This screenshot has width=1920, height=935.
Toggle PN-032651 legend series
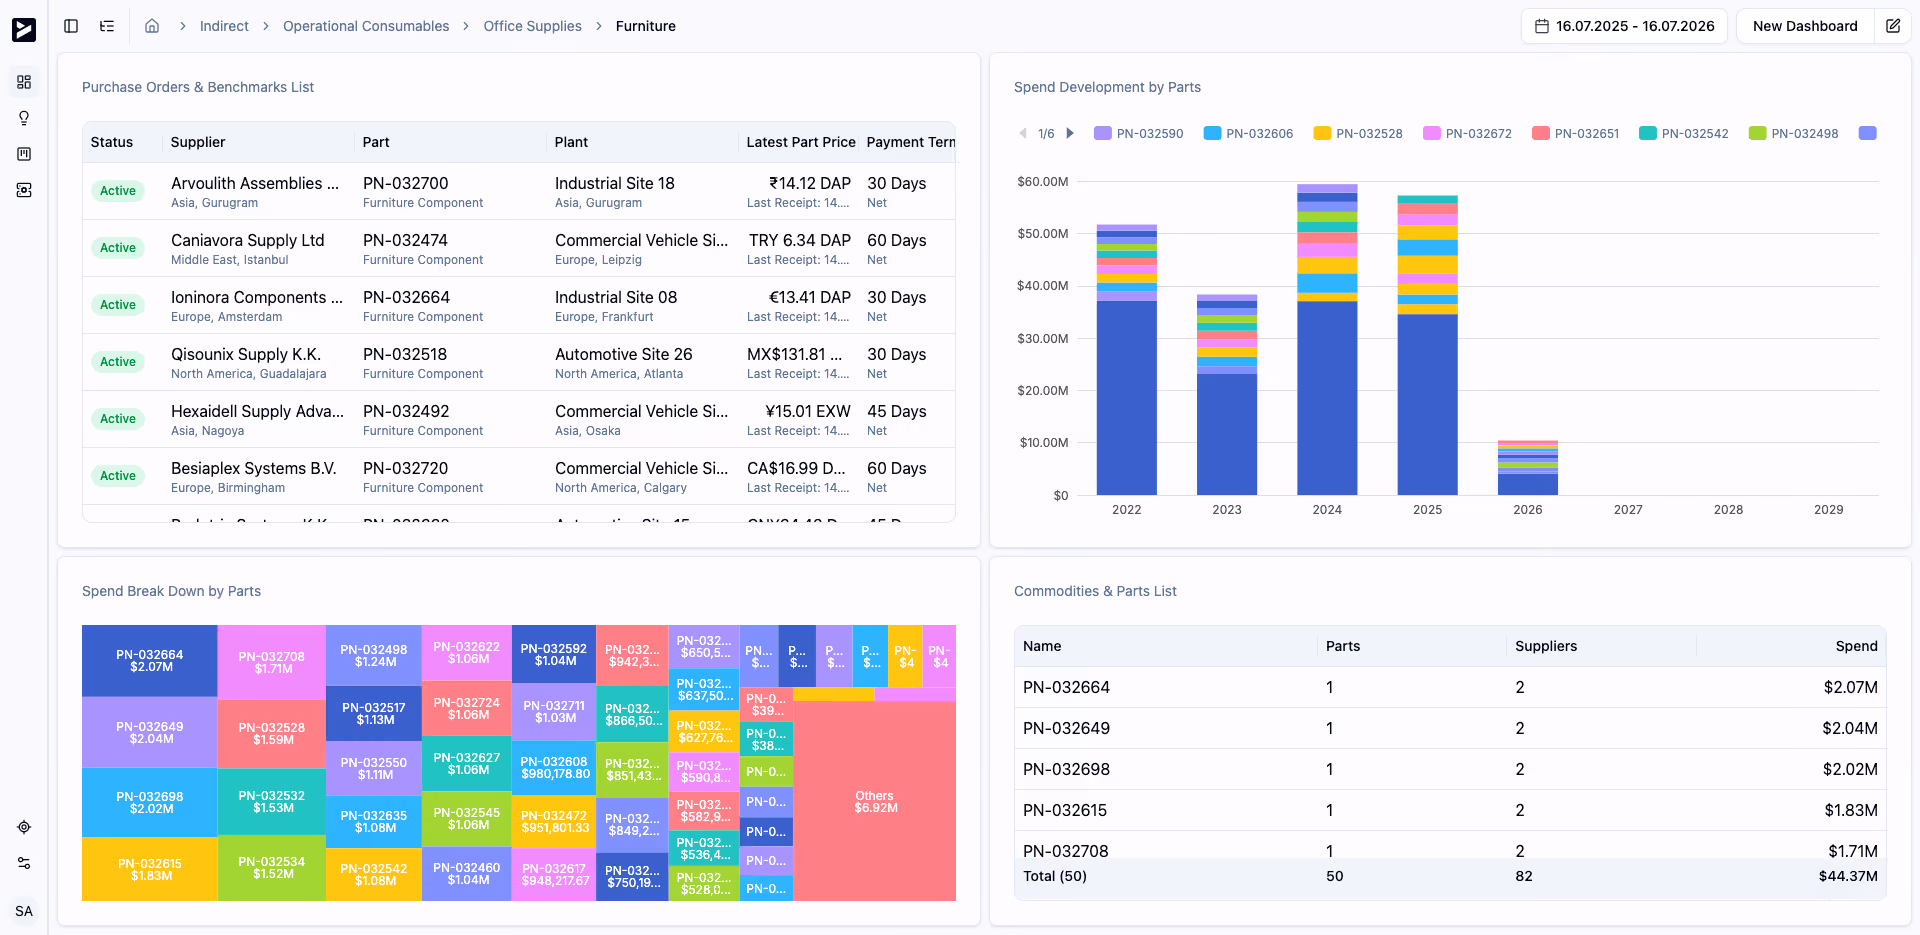(1576, 133)
